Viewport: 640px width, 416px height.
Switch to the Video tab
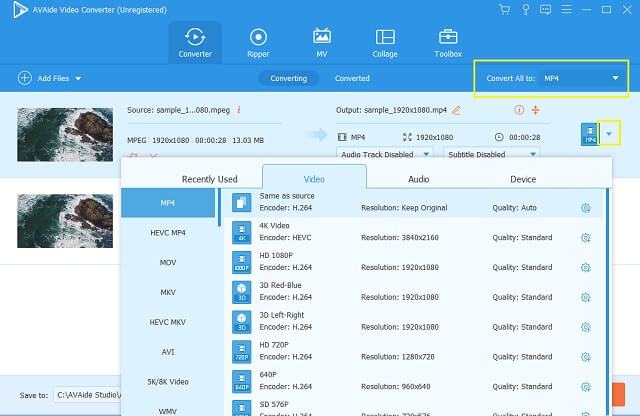(x=314, y=178)
